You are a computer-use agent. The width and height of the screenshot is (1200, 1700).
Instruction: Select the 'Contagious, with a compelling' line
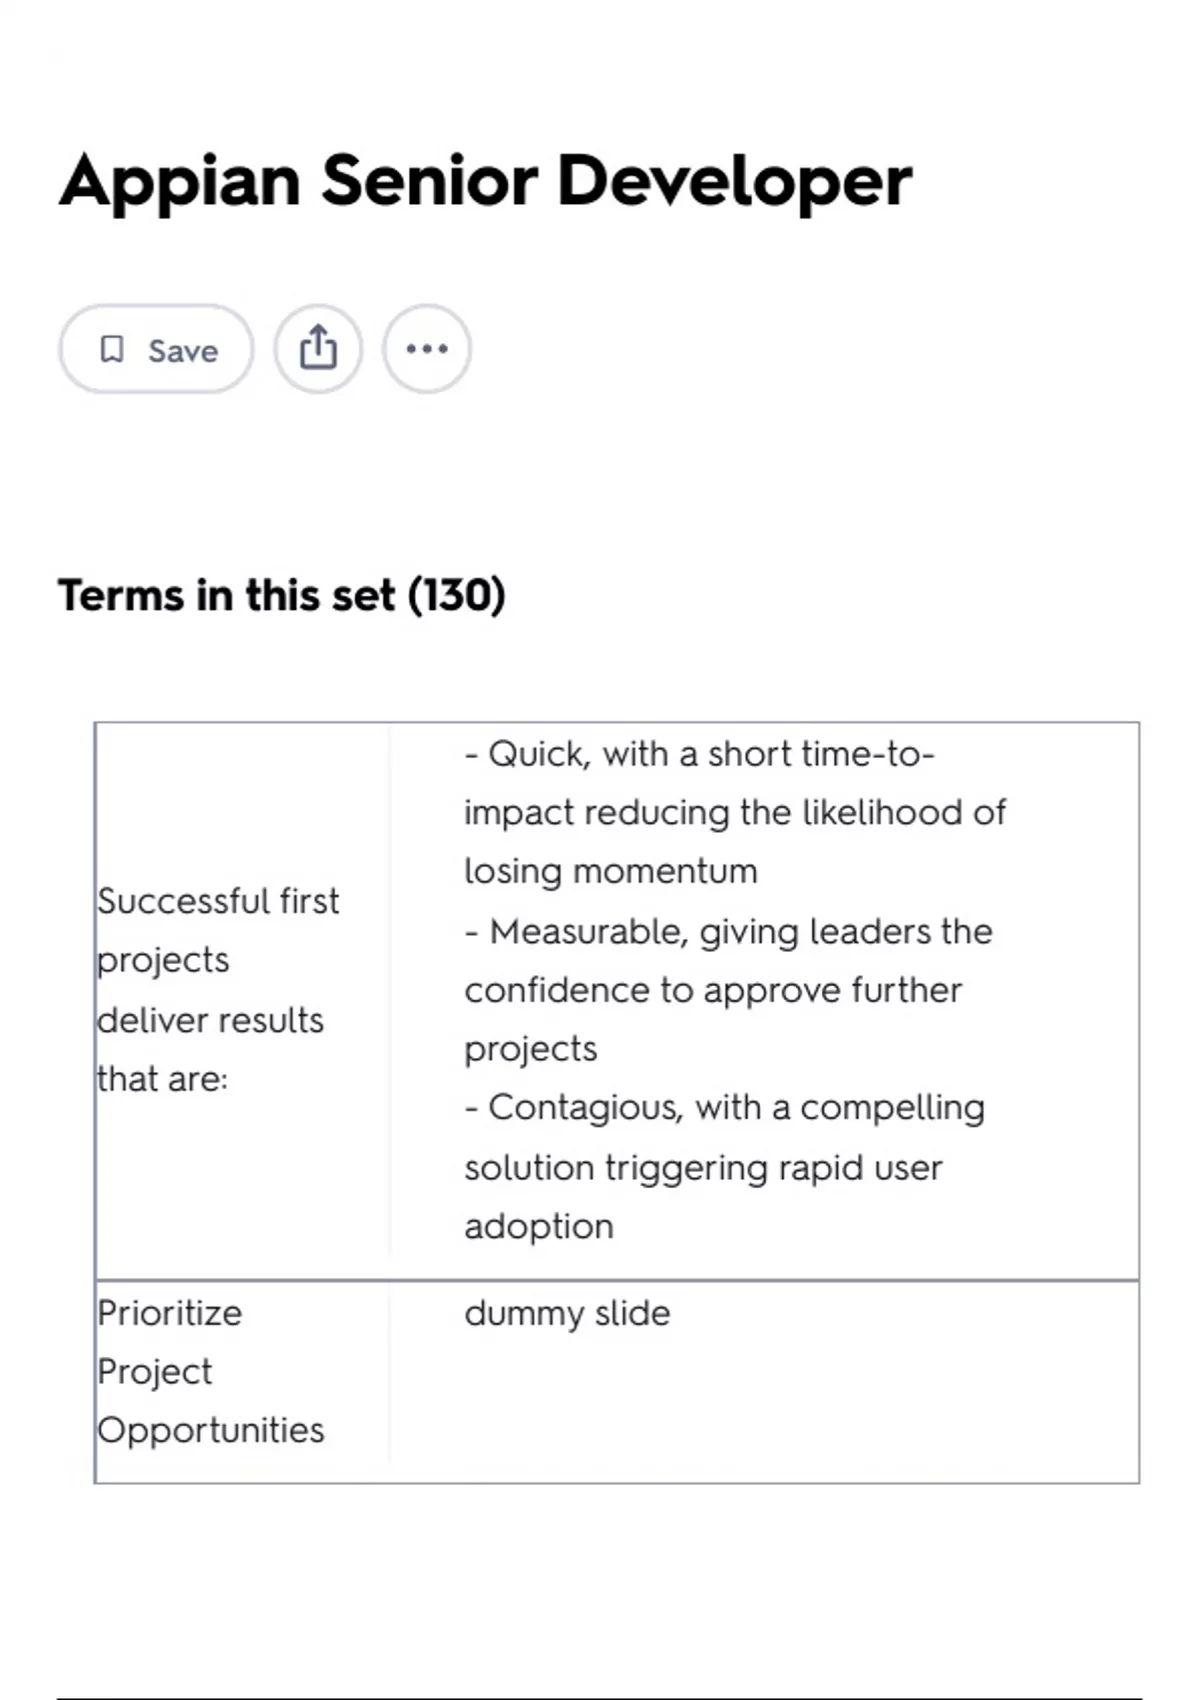[x=726, y=1108]
